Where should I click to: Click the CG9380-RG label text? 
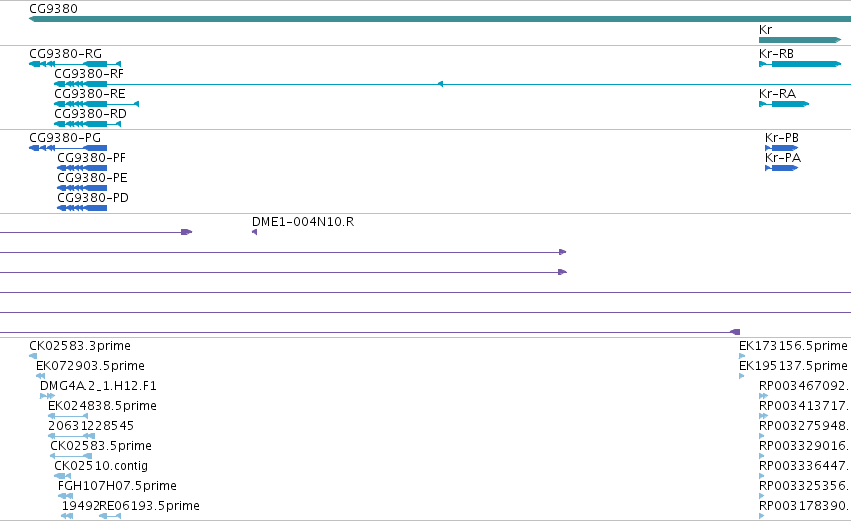(x=65, y=54)
